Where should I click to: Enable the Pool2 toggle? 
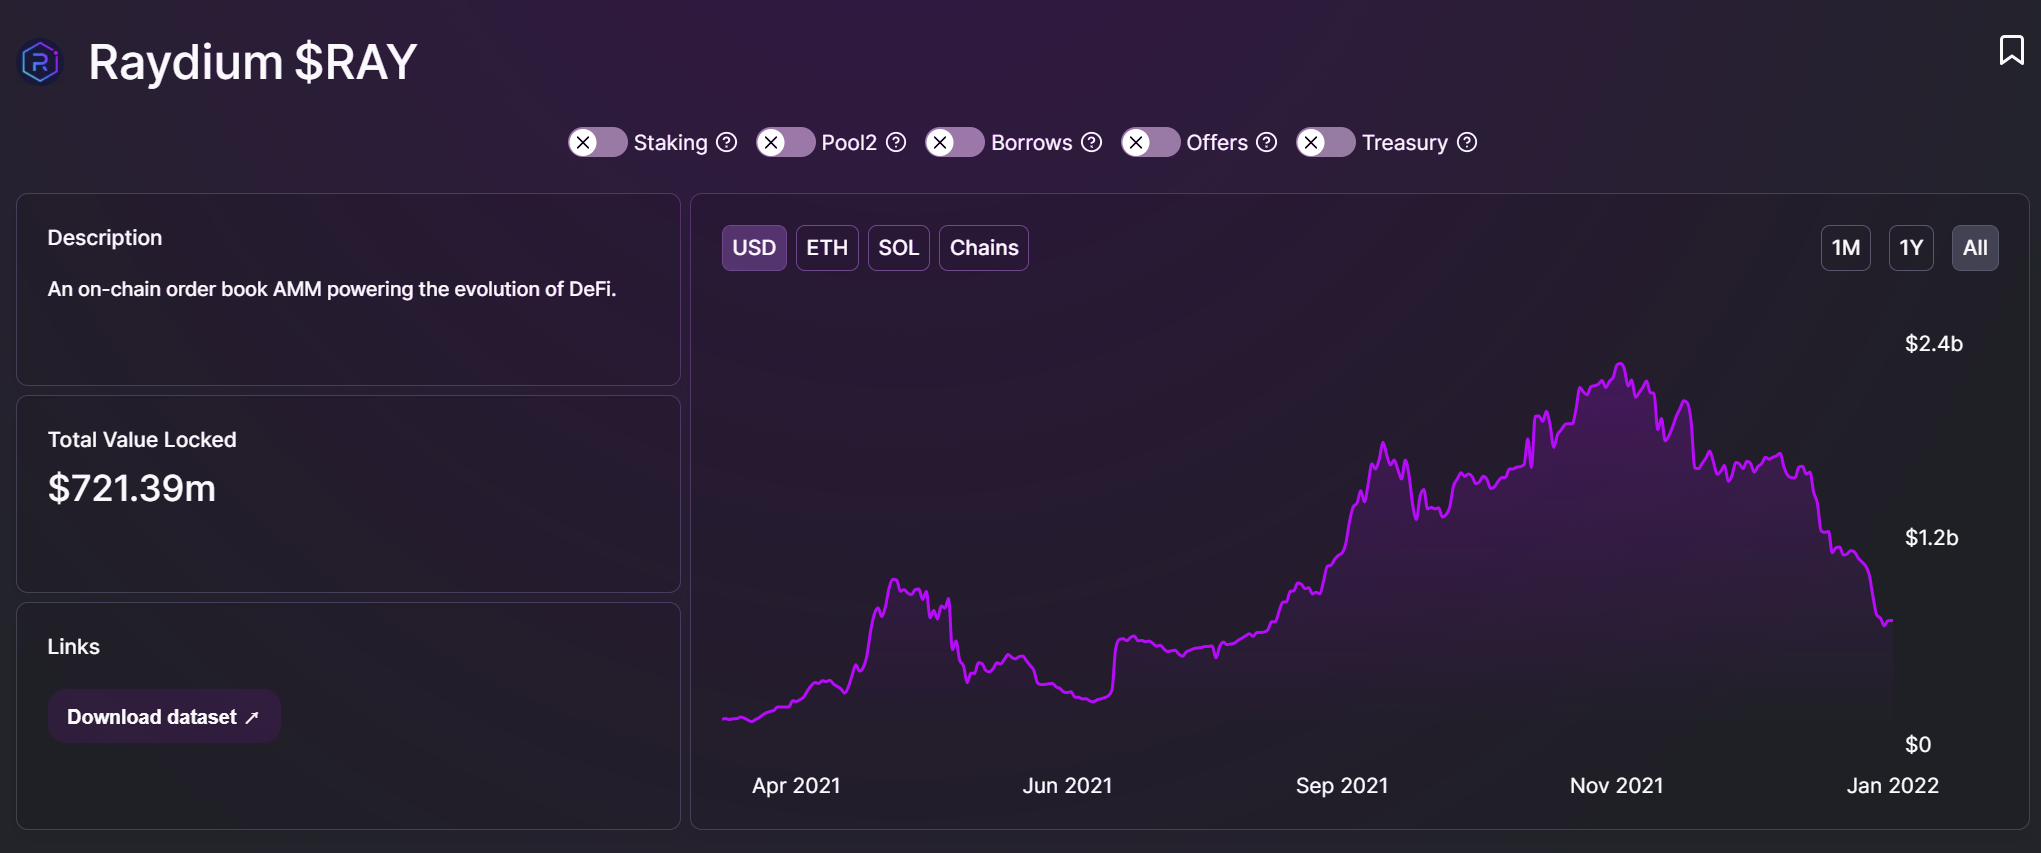pos(785,142)
